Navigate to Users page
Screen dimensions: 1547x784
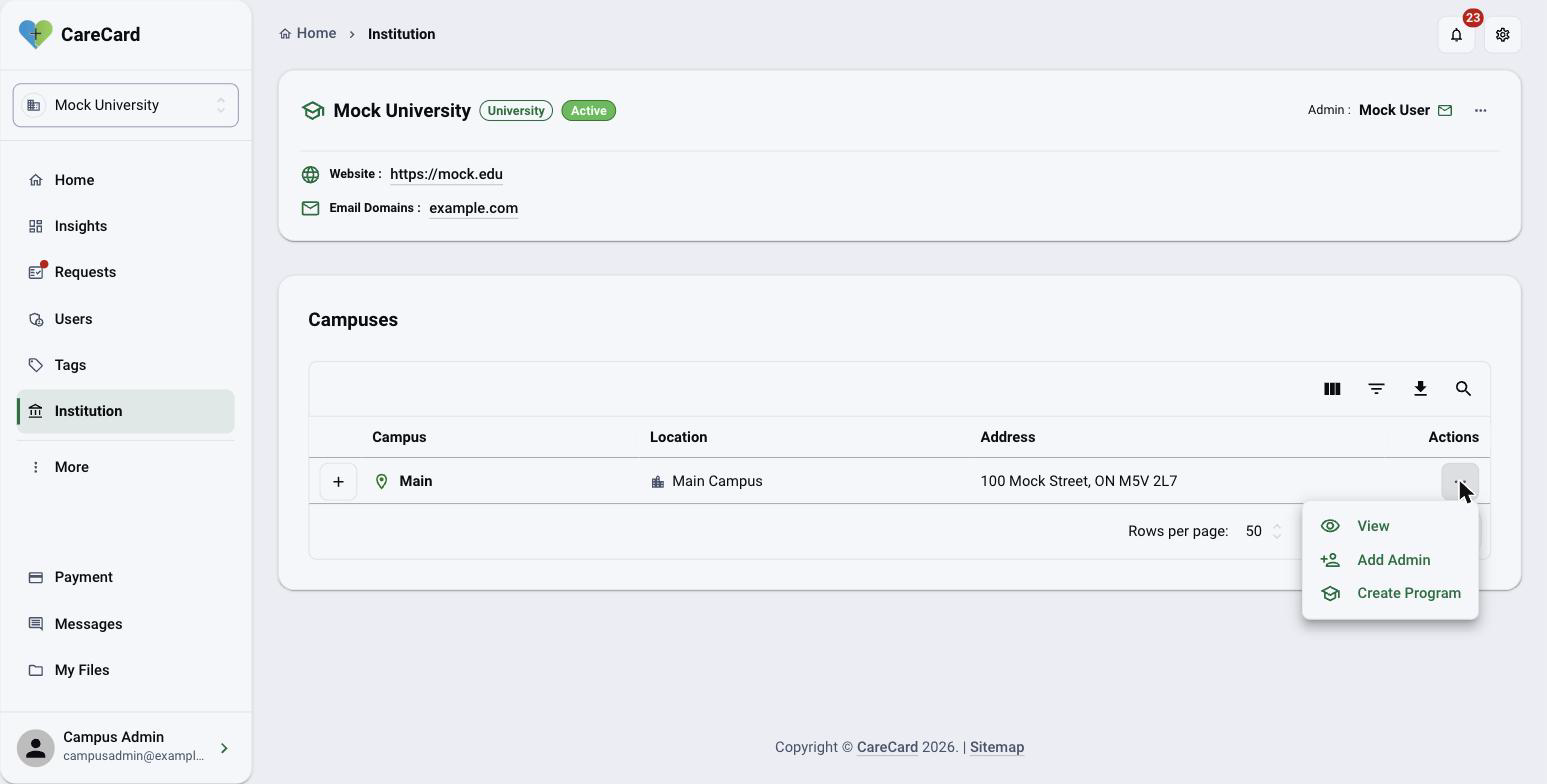[126, 319]
